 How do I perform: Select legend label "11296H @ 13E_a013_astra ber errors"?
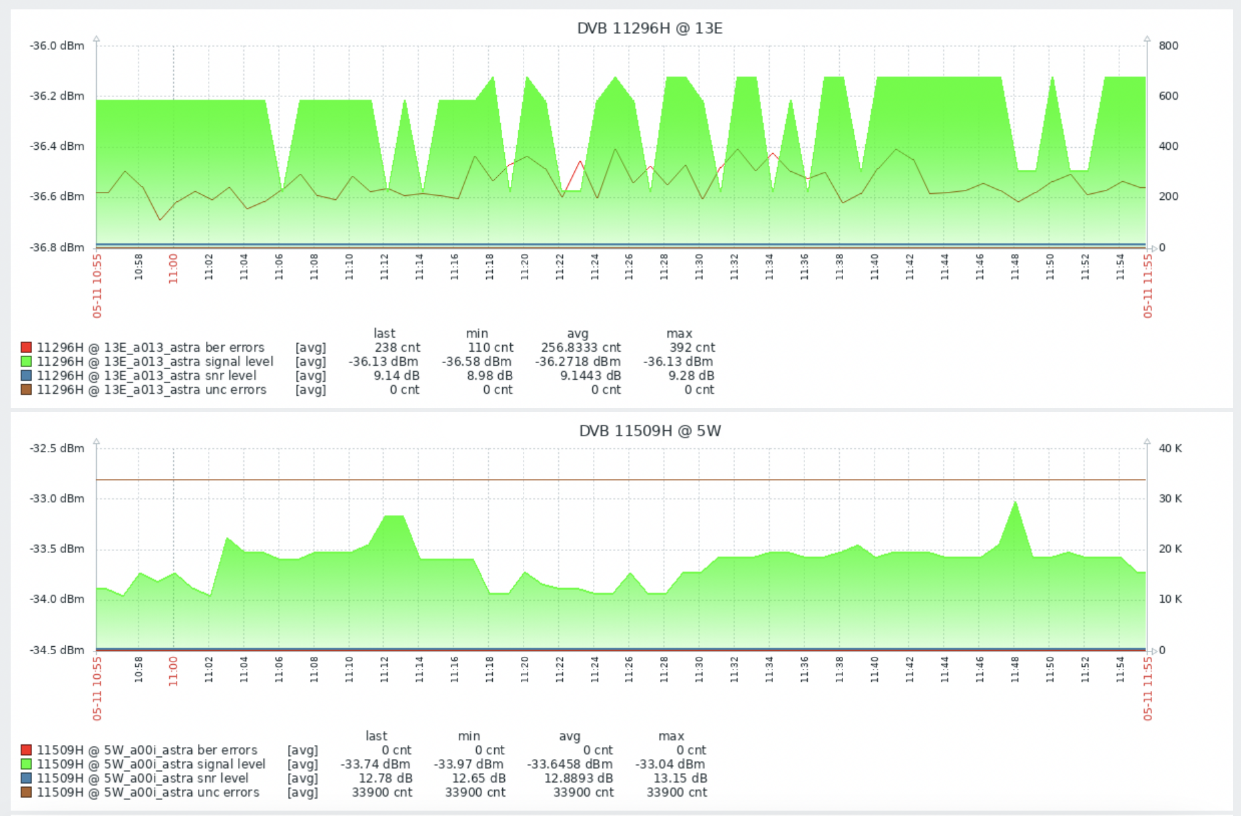(x=151, y=347)
